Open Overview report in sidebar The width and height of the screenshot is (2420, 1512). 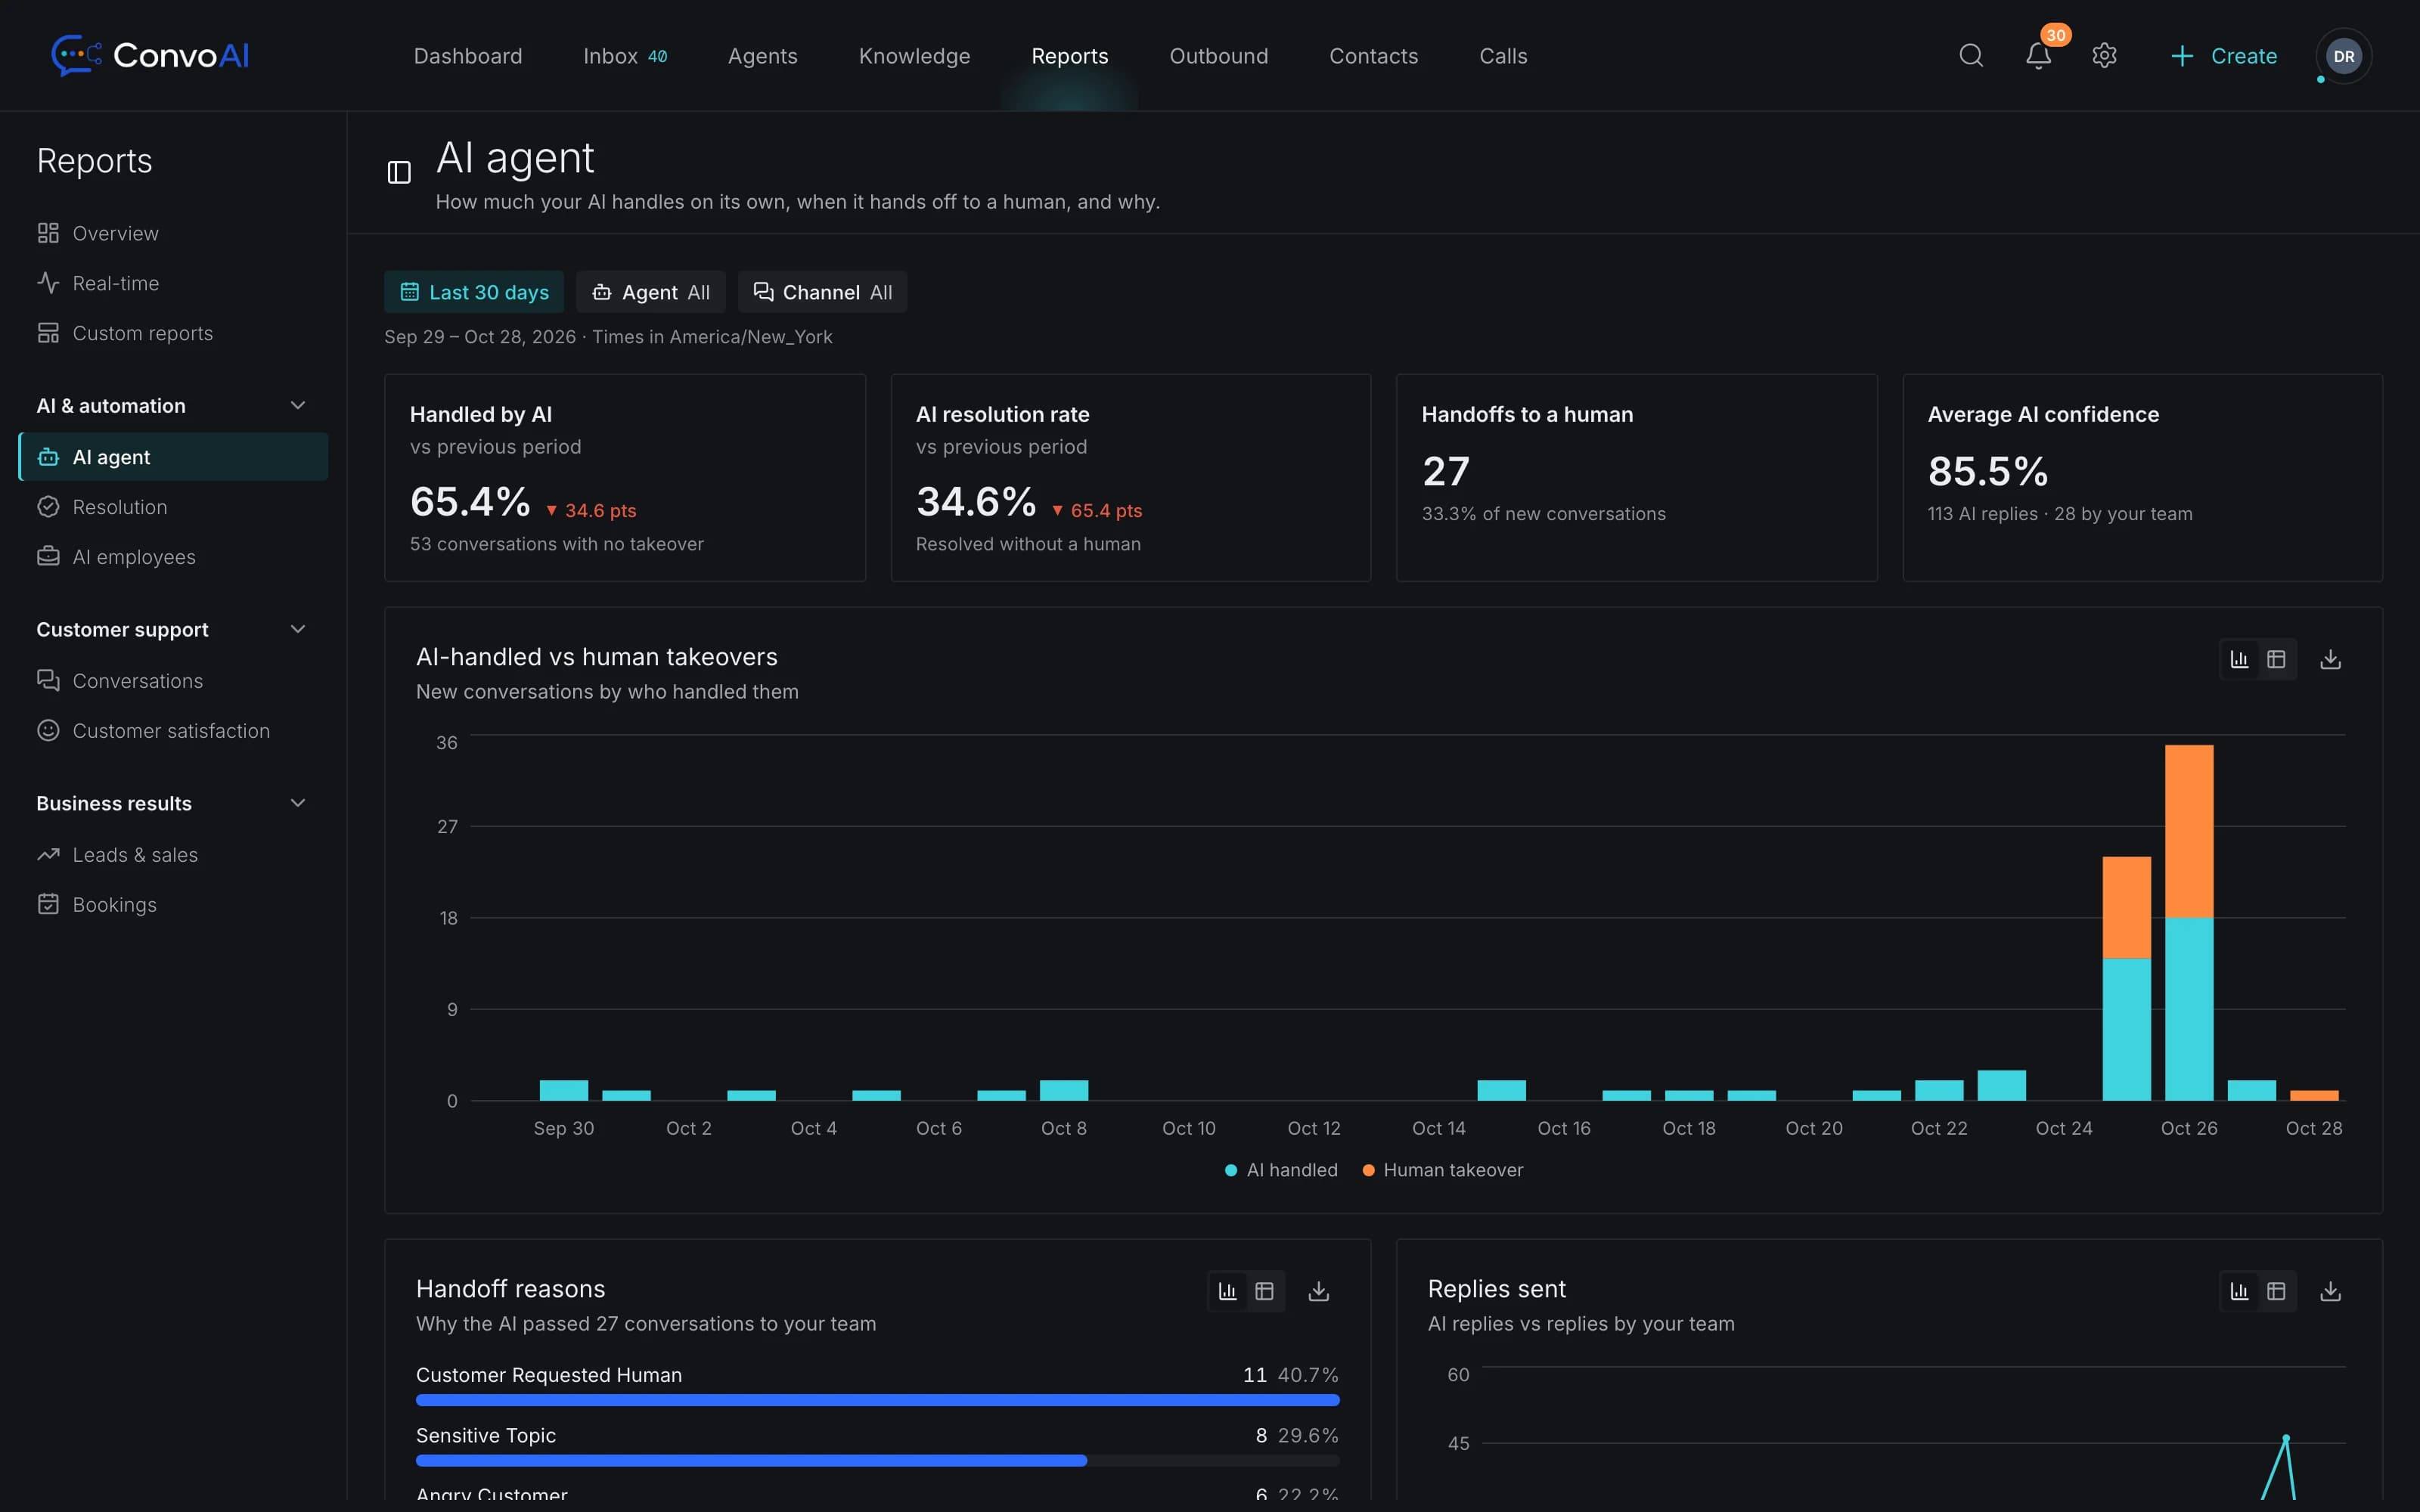click(172, 233)
